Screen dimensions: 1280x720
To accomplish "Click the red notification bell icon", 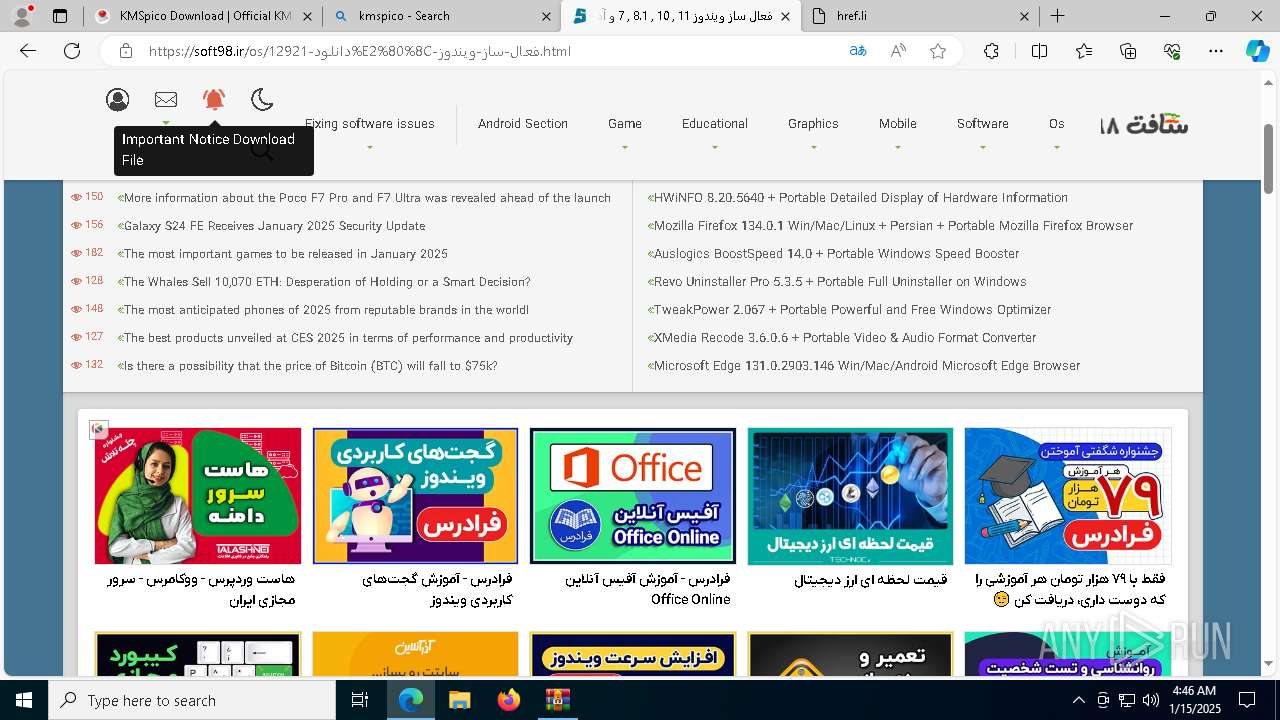I will [214, 99].
